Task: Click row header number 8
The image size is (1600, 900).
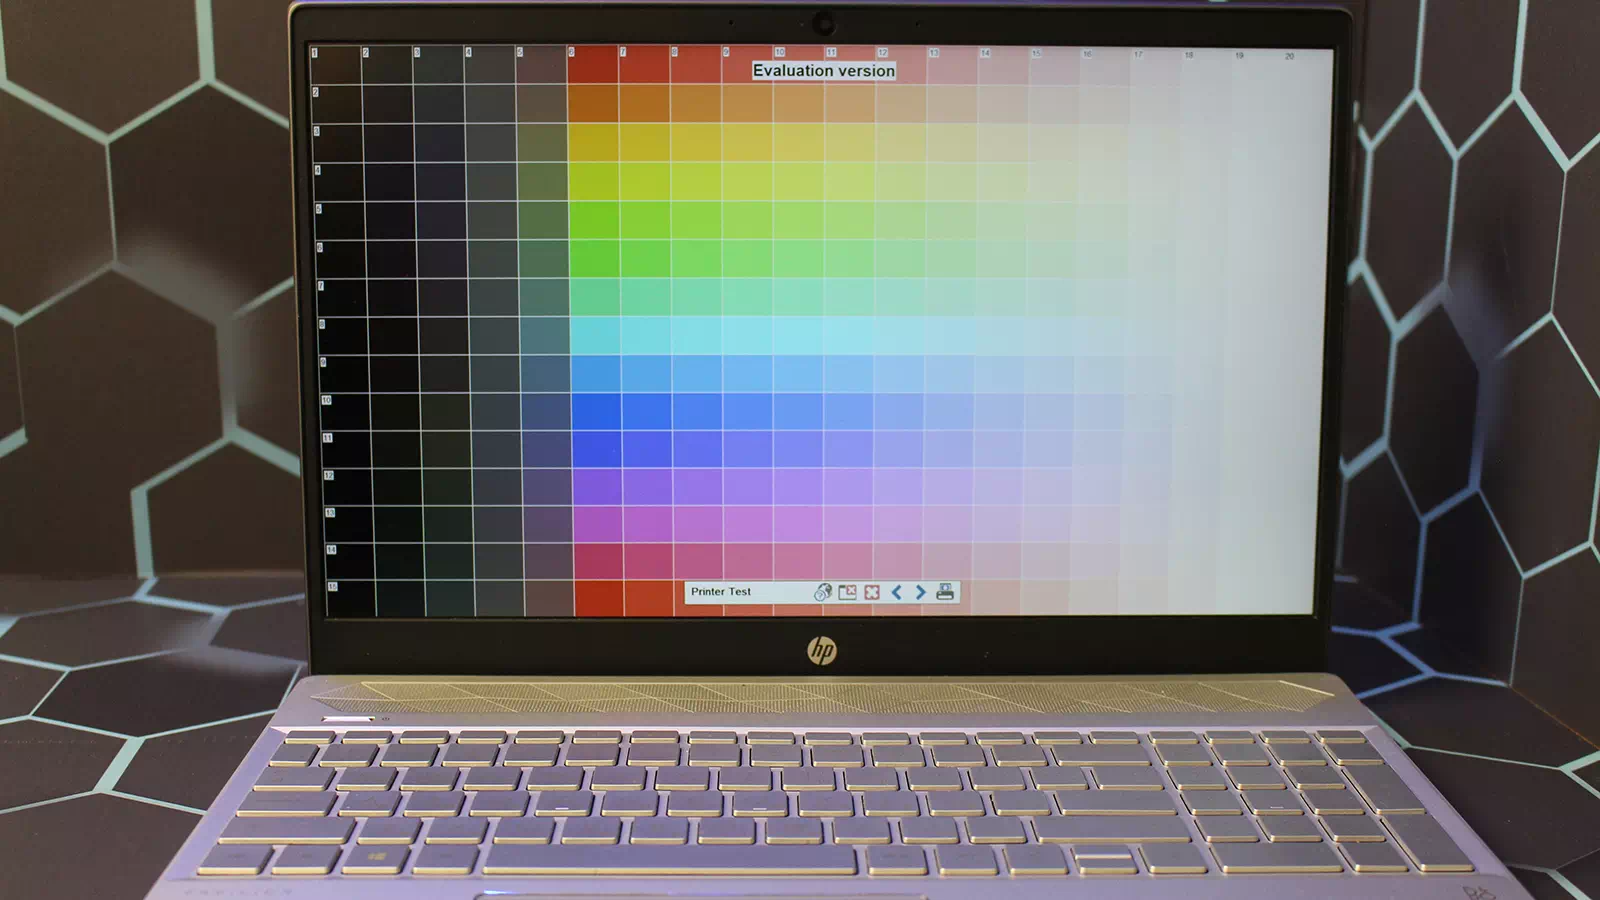Action: pyautogui.click(x=323, y=322)
